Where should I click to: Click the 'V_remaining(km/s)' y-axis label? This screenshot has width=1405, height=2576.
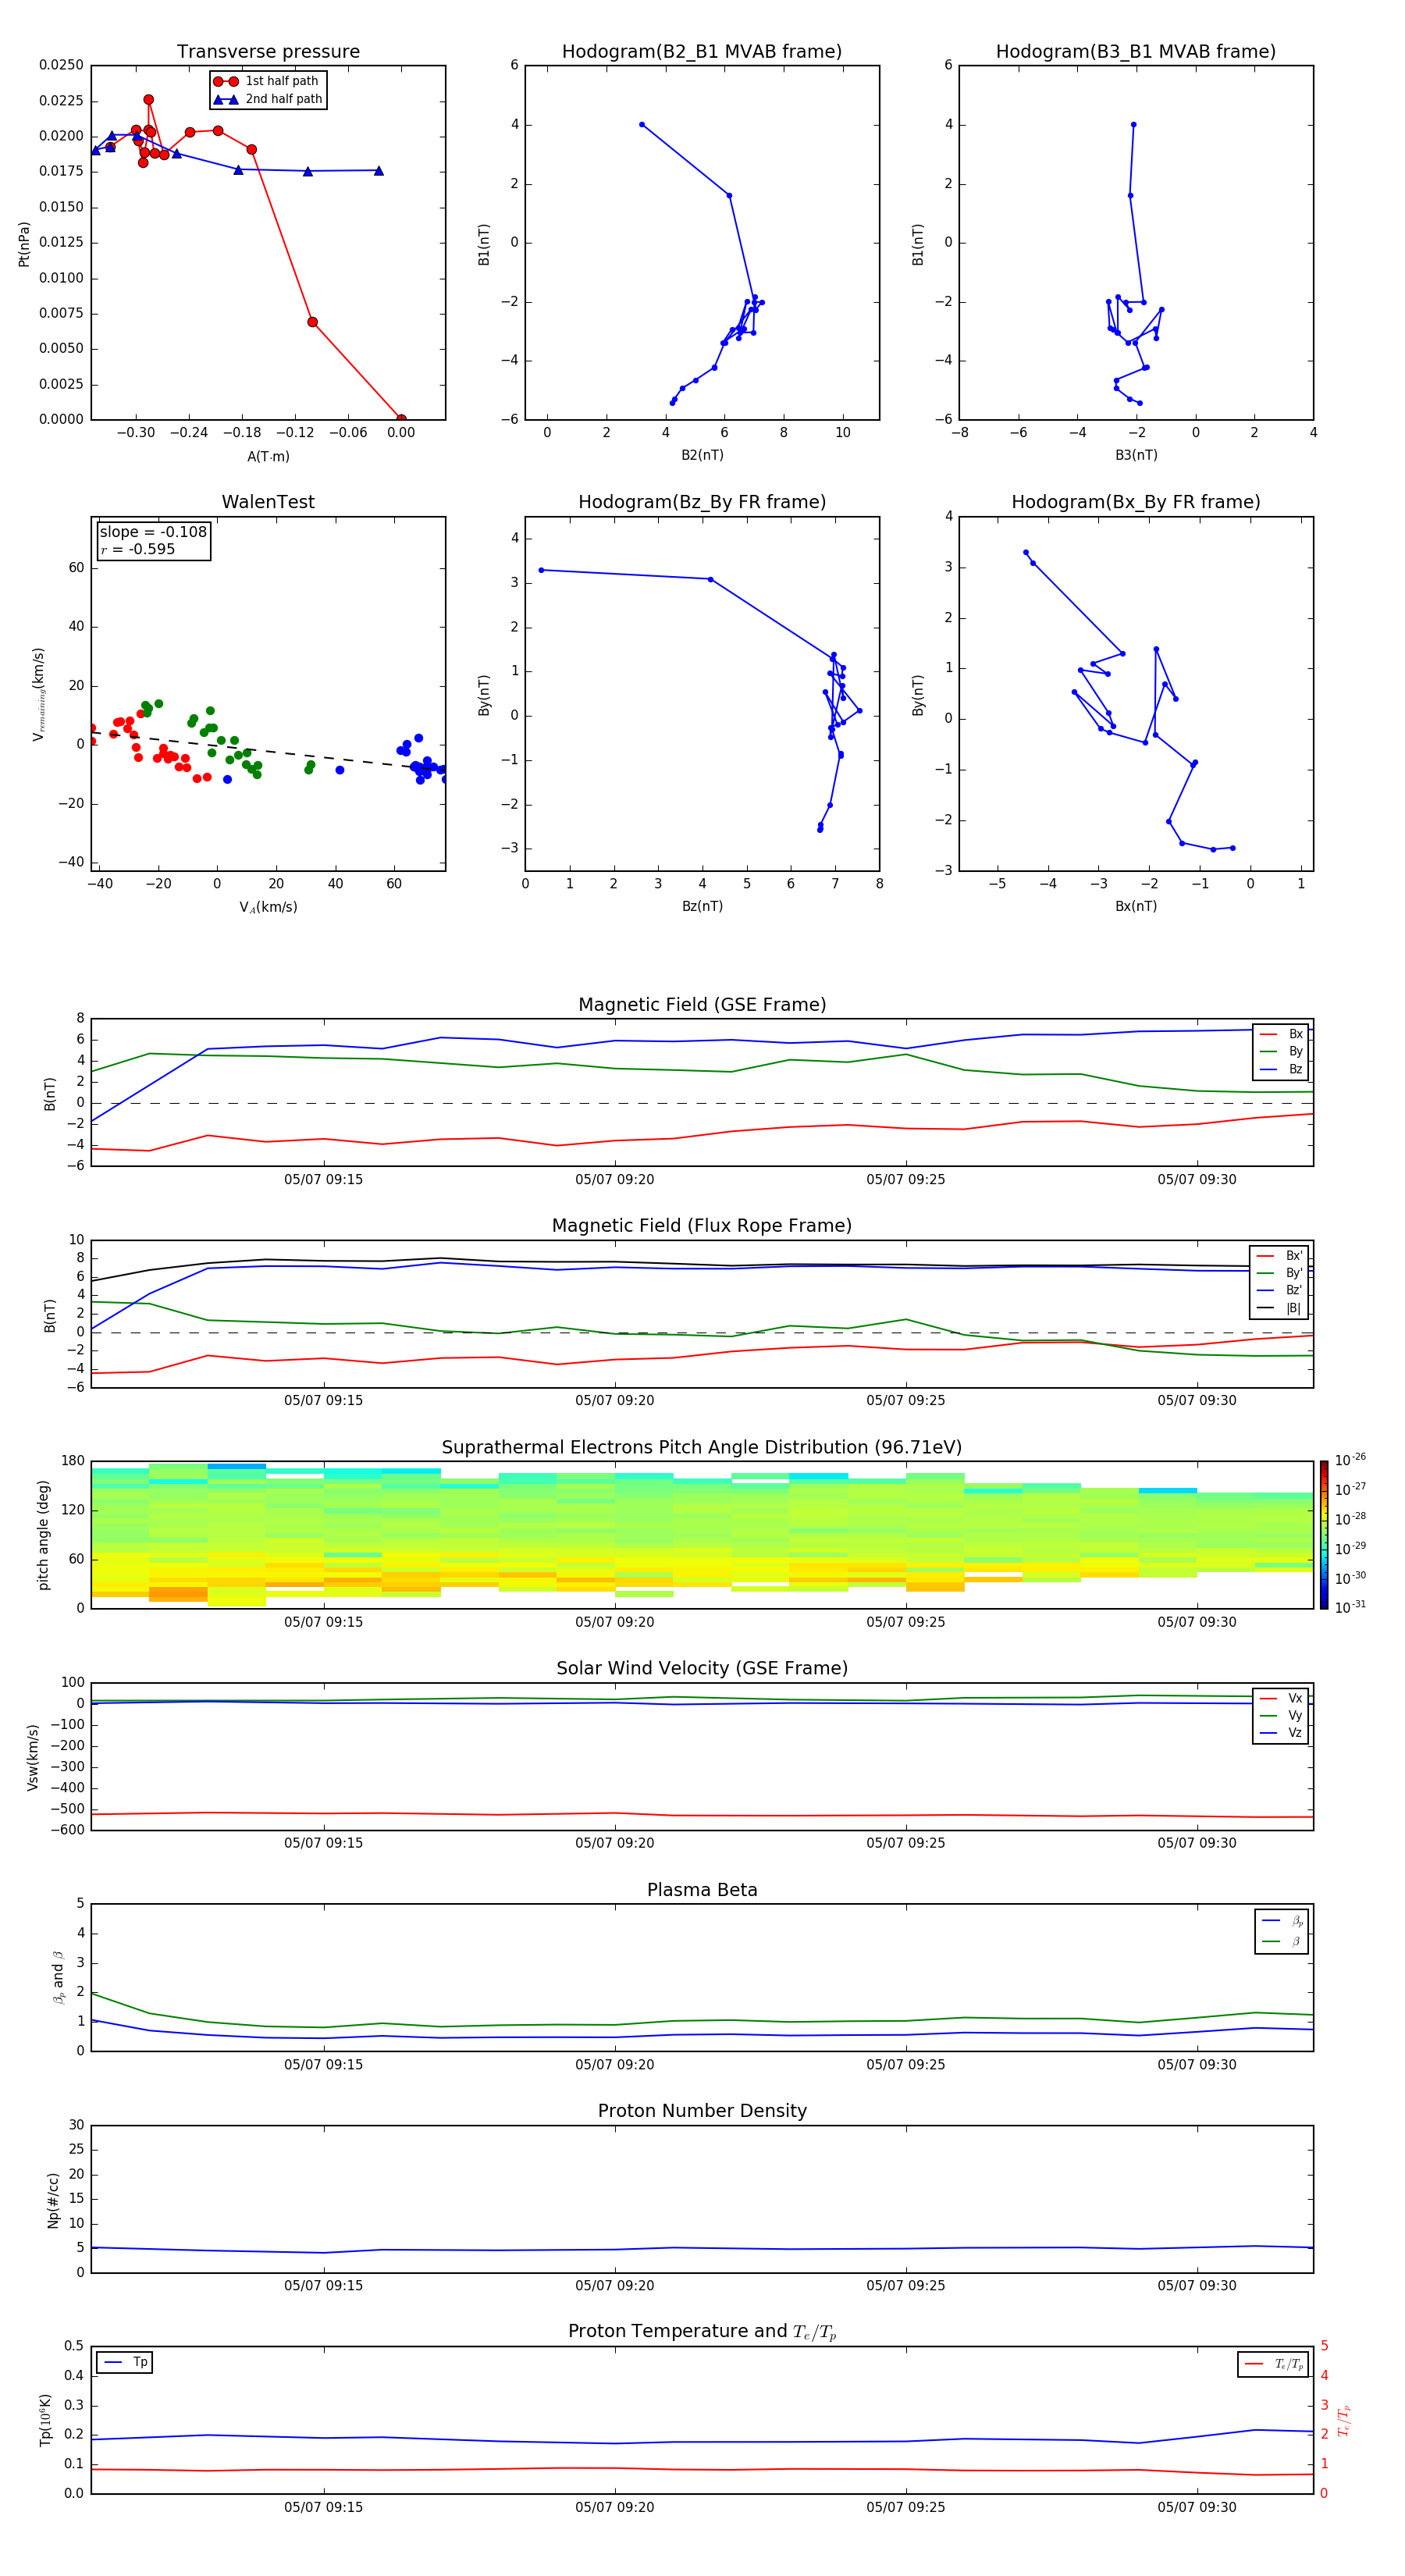click(x=38, y=694)
